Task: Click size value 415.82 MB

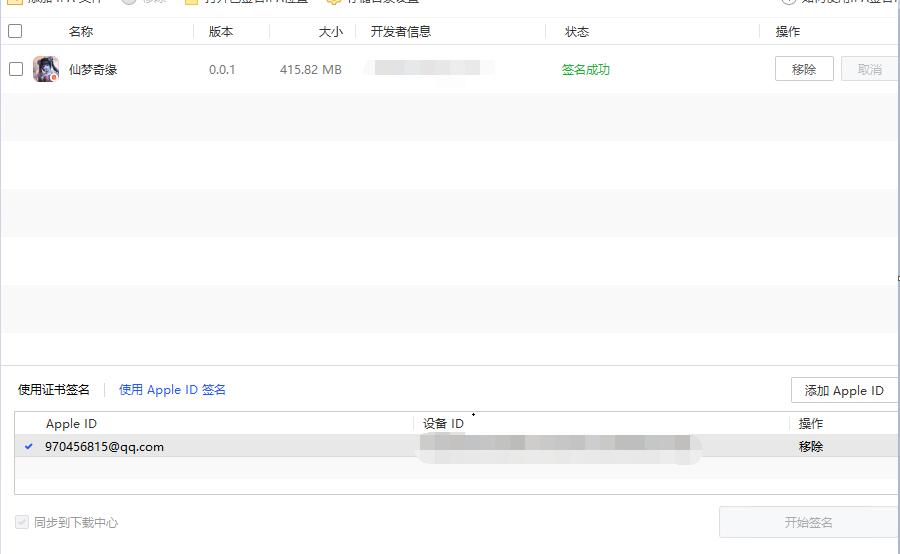Action: pos(311,70)
